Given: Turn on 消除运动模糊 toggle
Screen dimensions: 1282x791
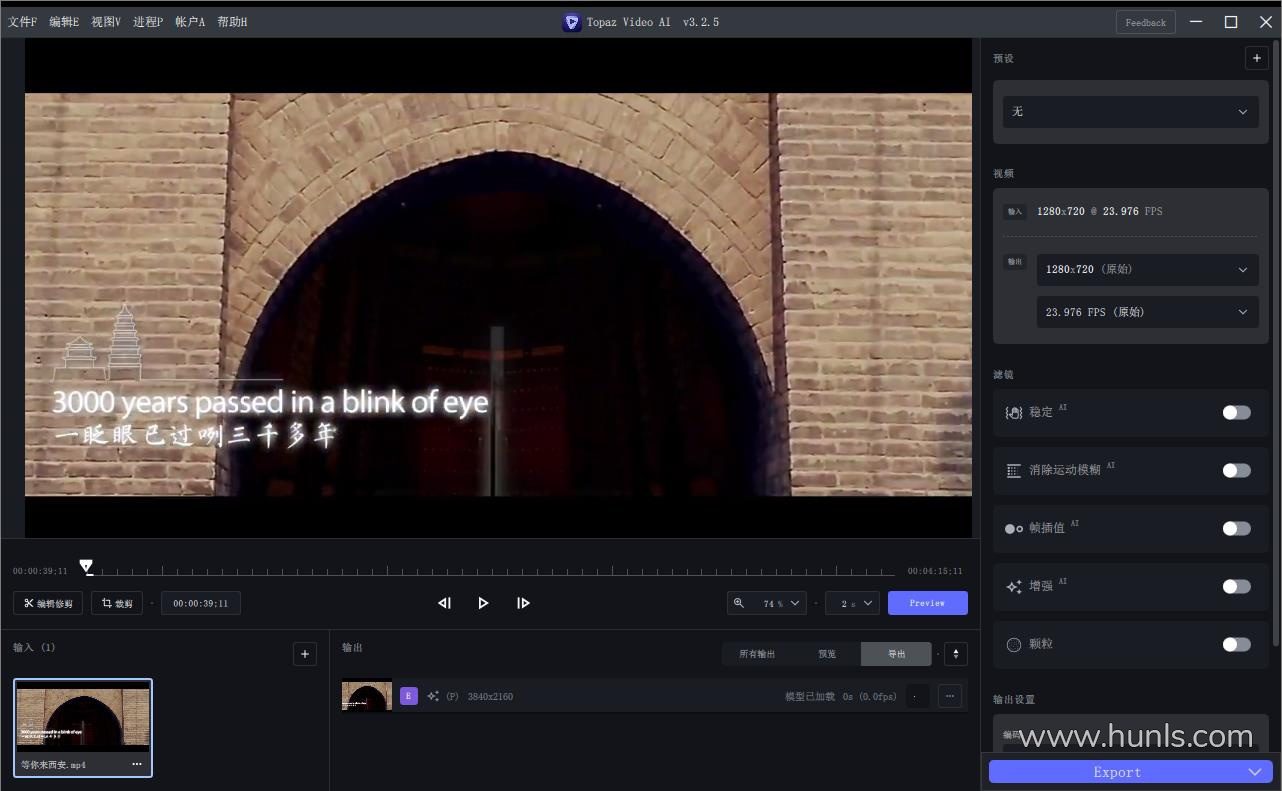Looking at the screenshot, I should coord(1236,470).
